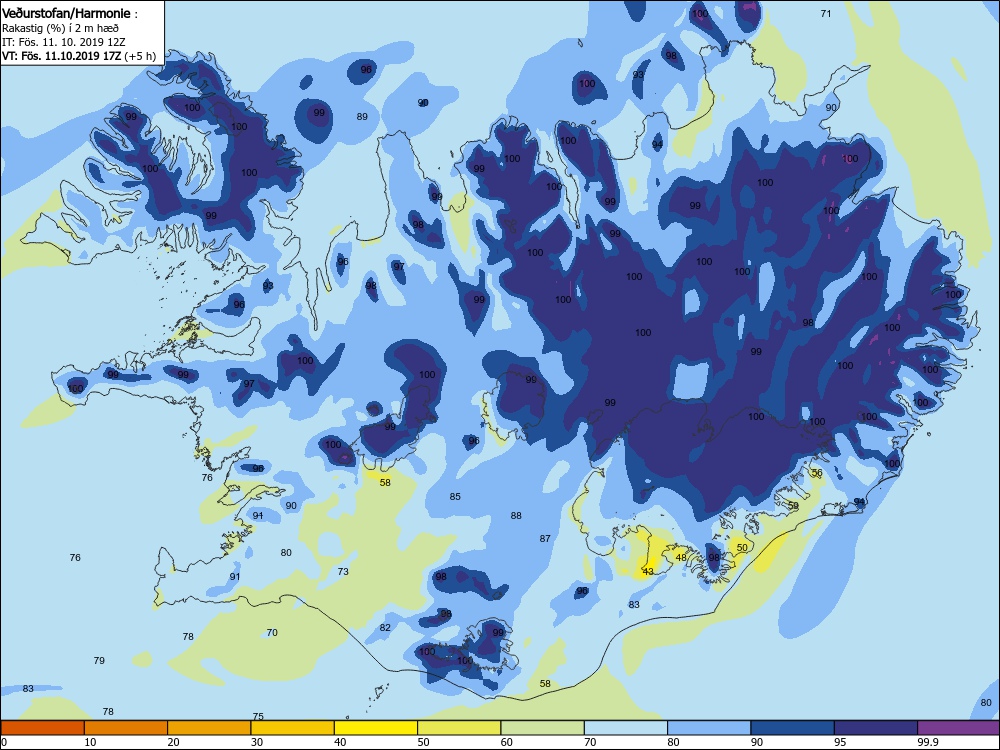Click the map value '59' on the map
The height and width of the screenshot is (750, 1000).
793,505
